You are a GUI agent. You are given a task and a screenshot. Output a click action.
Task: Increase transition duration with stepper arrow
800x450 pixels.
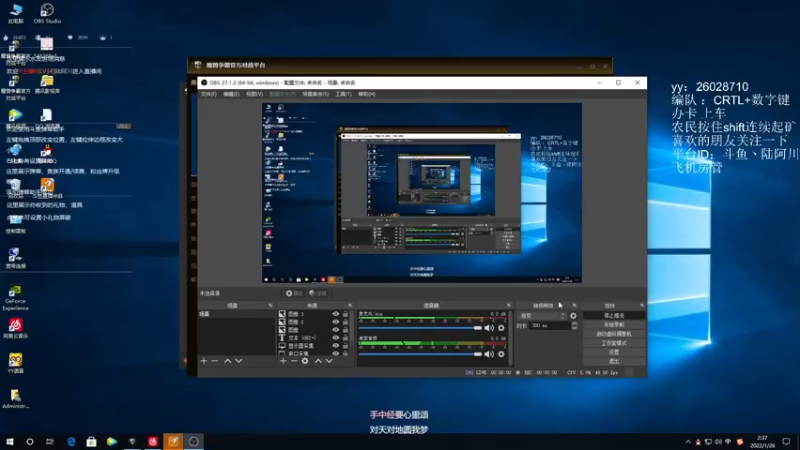tap(574, 323)
